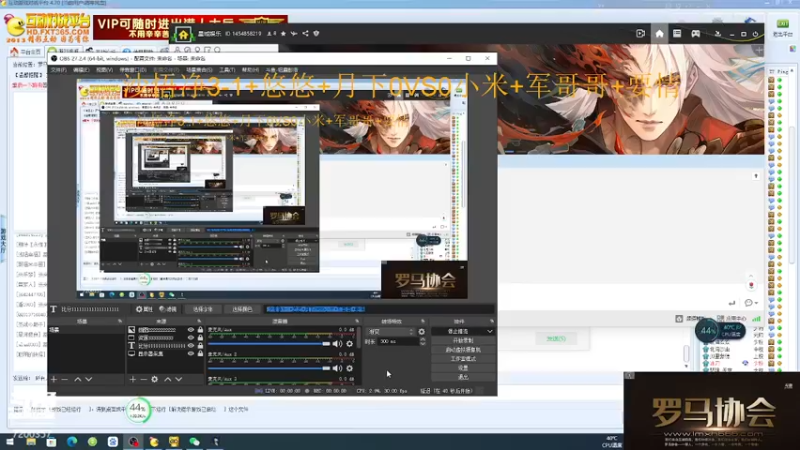Move source up in OBS sources panel
Viewport: 800px width, 450px height.
(x=167, y=379)
